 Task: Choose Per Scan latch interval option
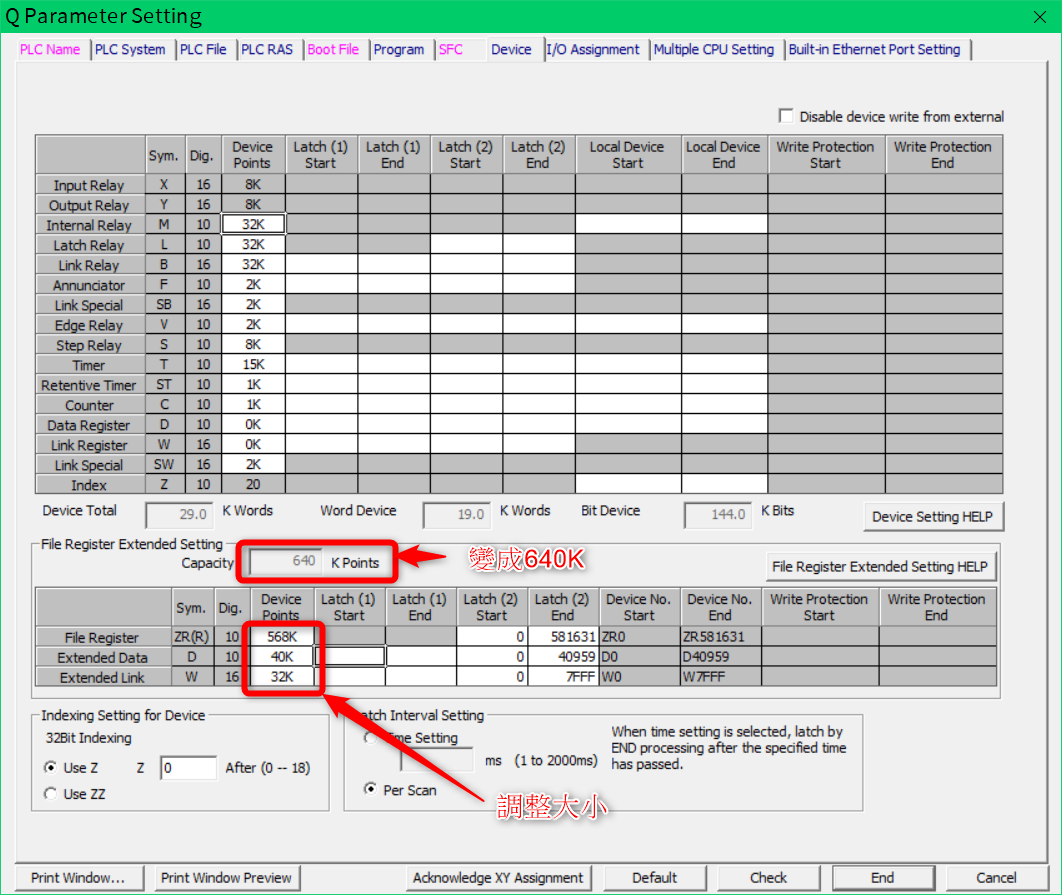[x=371, y=790]
